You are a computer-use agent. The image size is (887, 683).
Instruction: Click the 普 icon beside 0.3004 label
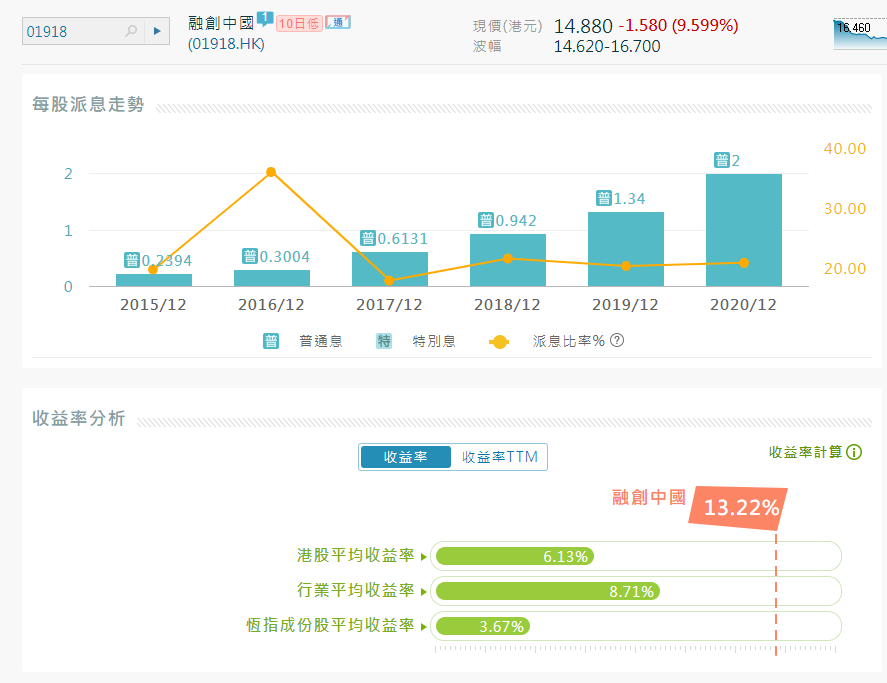[250, 256]
